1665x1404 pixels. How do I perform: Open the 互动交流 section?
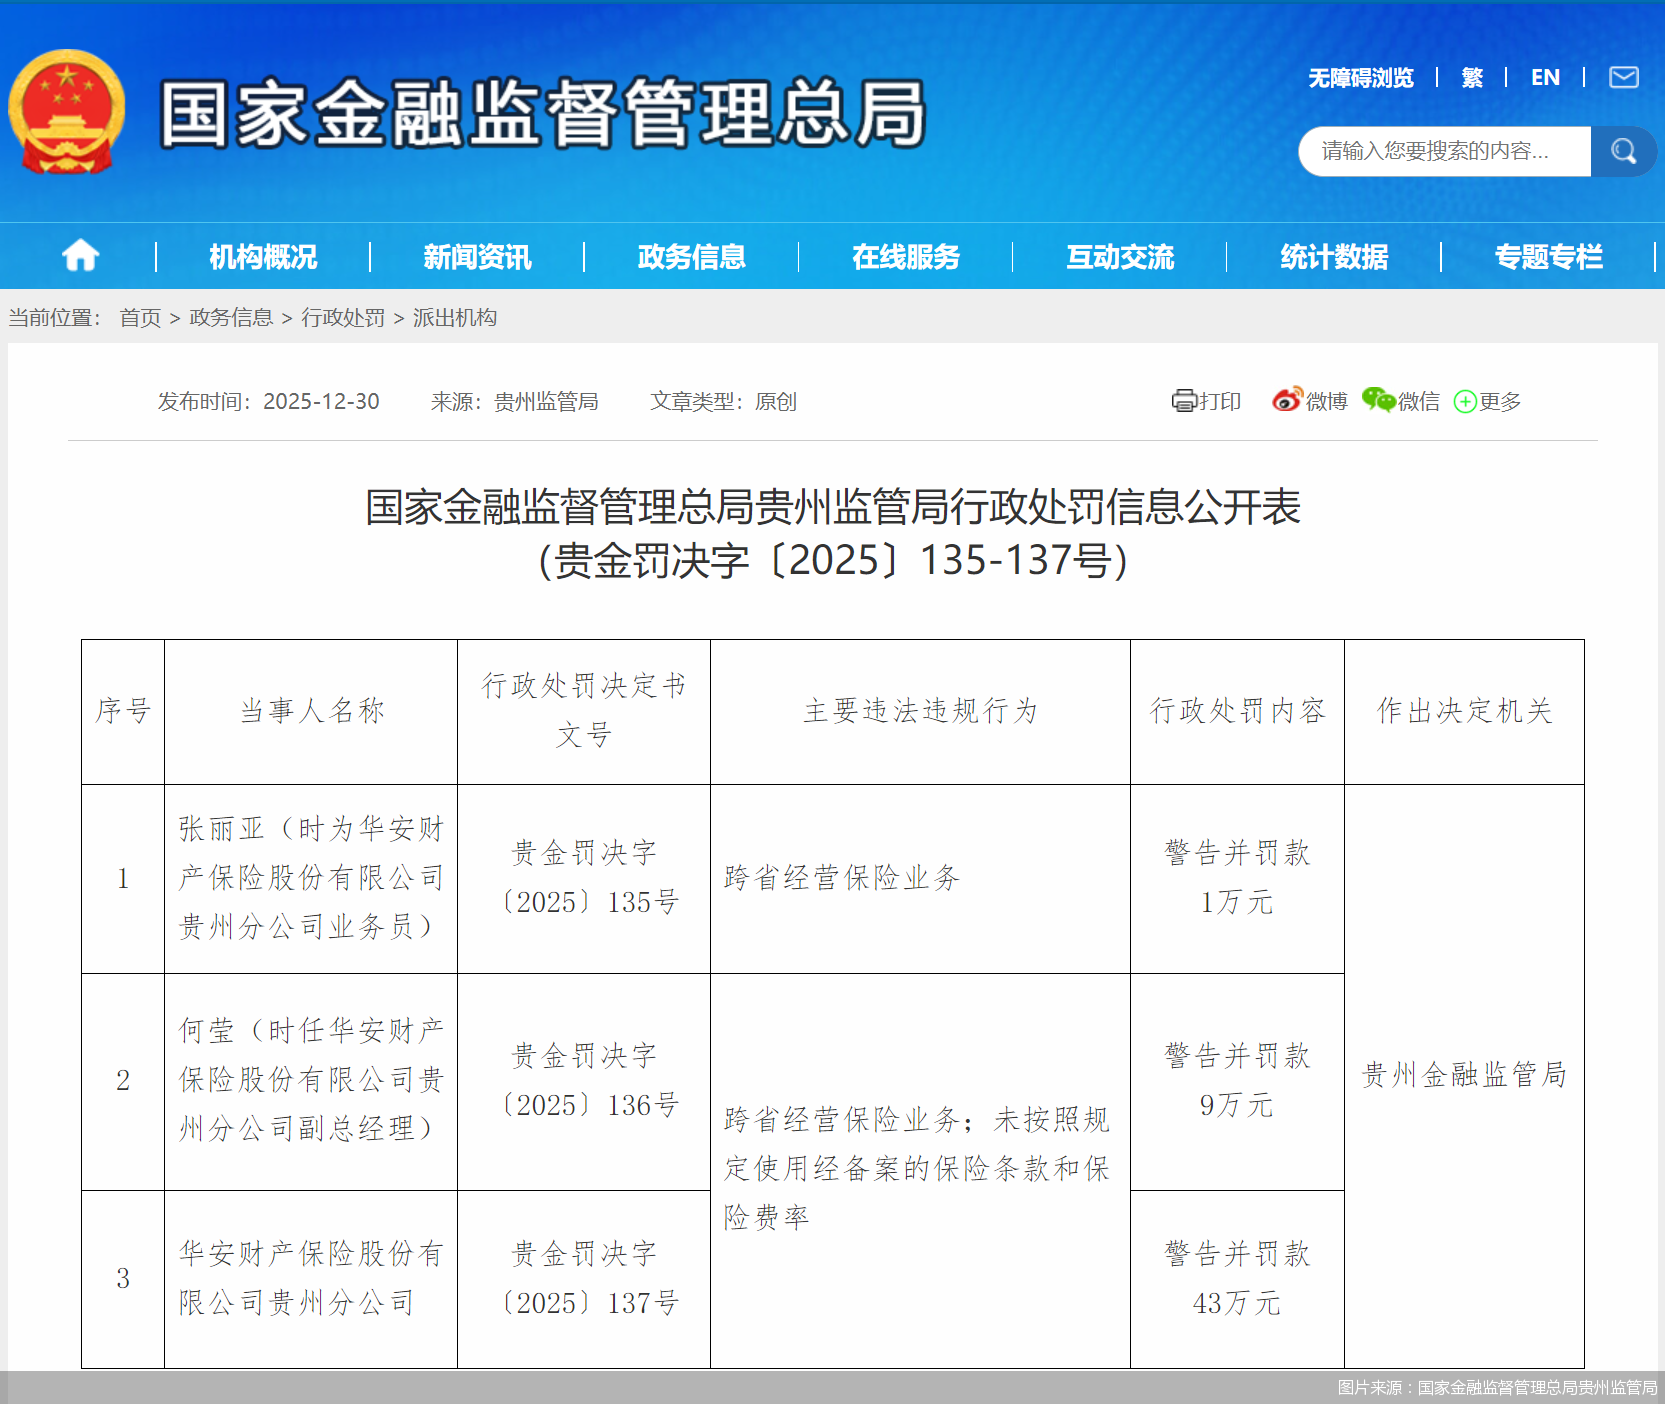pos(1120,256)
